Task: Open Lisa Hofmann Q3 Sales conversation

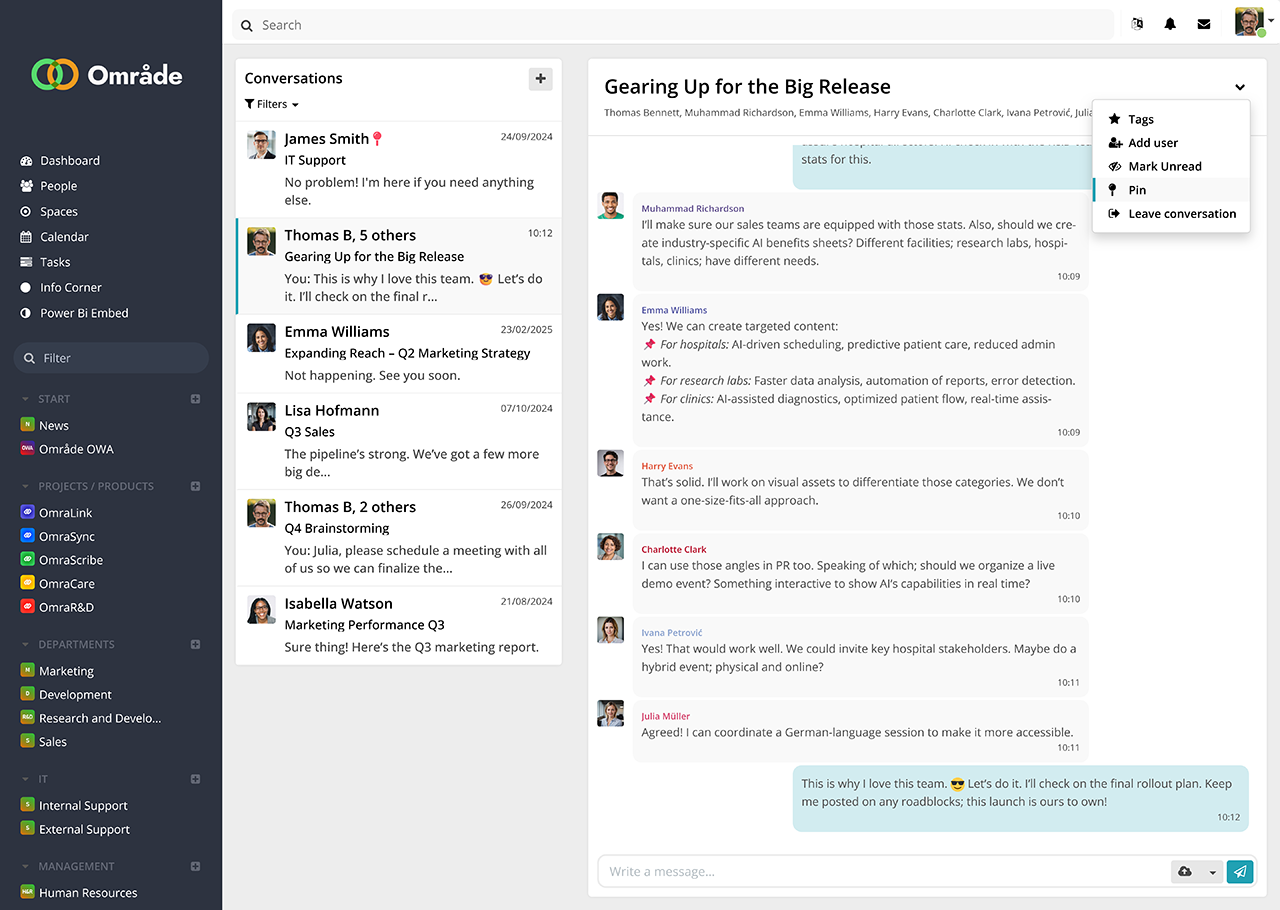Action: click(398, 441)
